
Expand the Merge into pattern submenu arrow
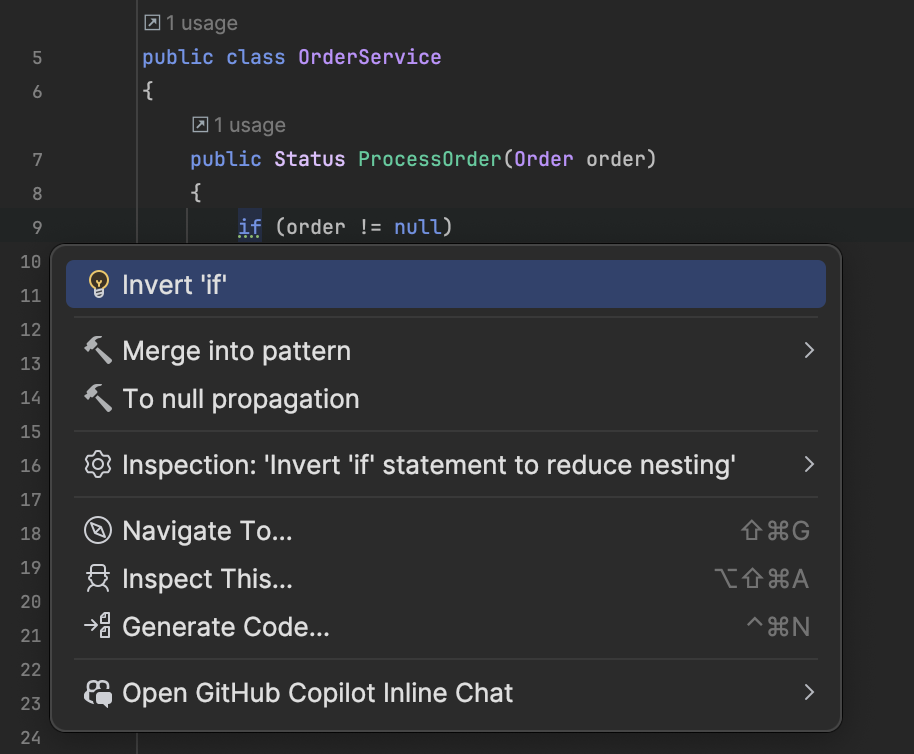pyautogui.click(x=808, y=351)
